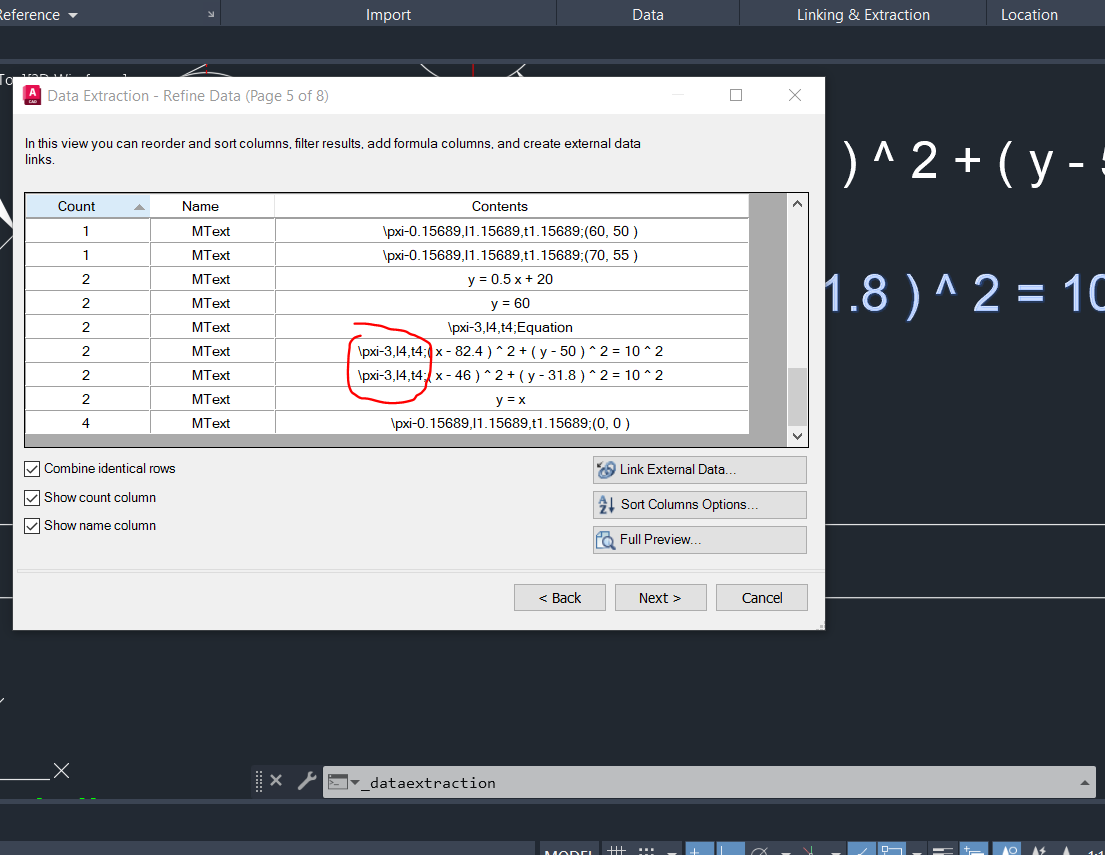Maximize the Data Extraction dialog

(736, 95)
